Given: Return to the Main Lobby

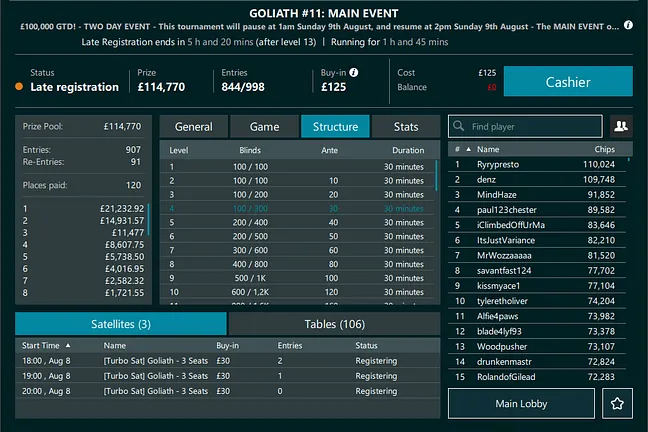Looking at the screenshot, I should [520, 404].
